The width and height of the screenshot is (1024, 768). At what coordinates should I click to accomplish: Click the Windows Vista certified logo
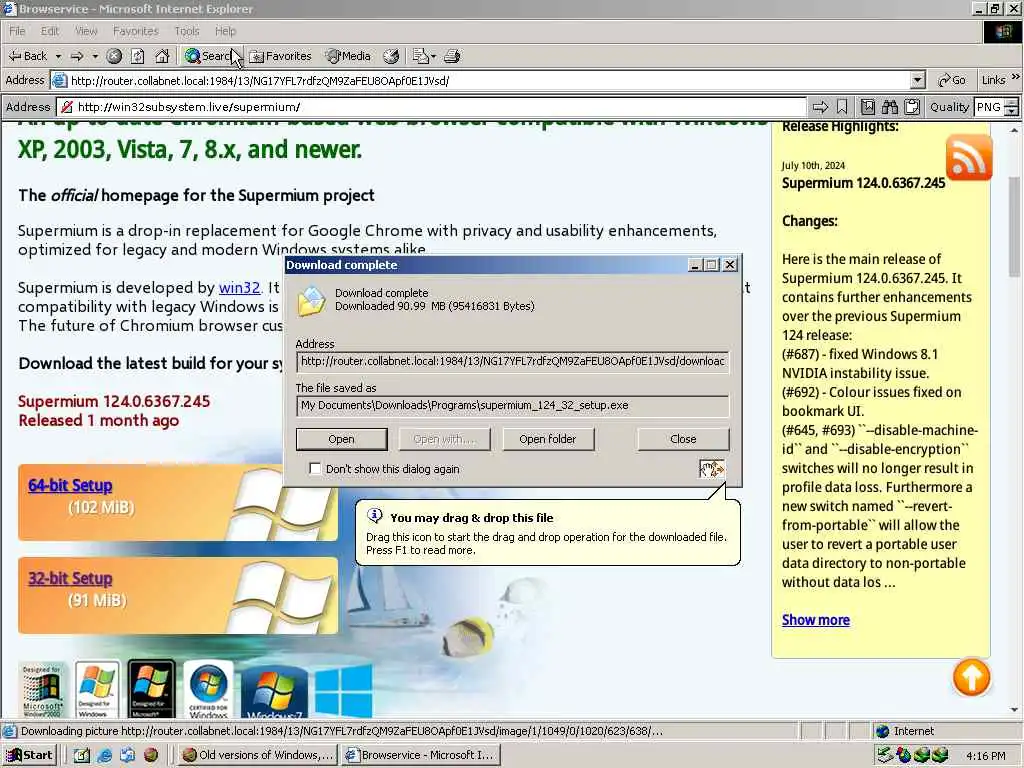208,690
